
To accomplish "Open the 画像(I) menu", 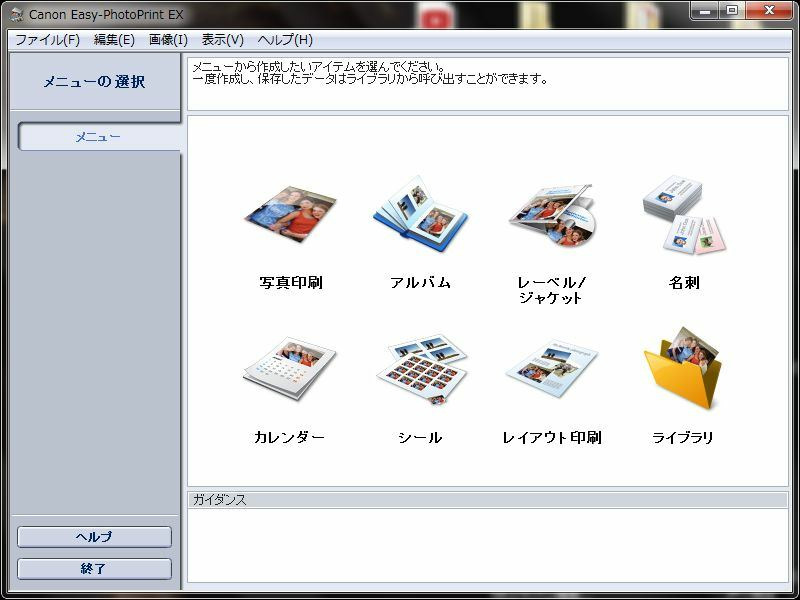I will (168, 40).
